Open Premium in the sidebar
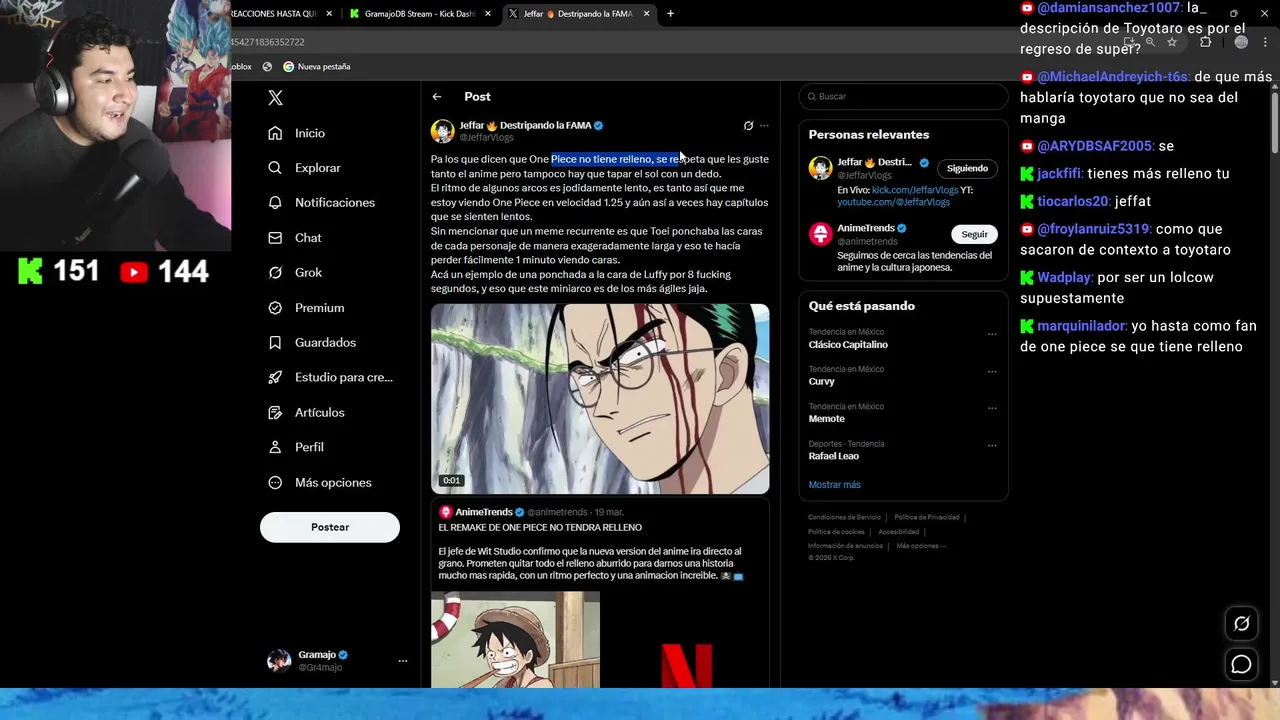Viewport: 1280px width, 720px height. click(x=306, y=308)
